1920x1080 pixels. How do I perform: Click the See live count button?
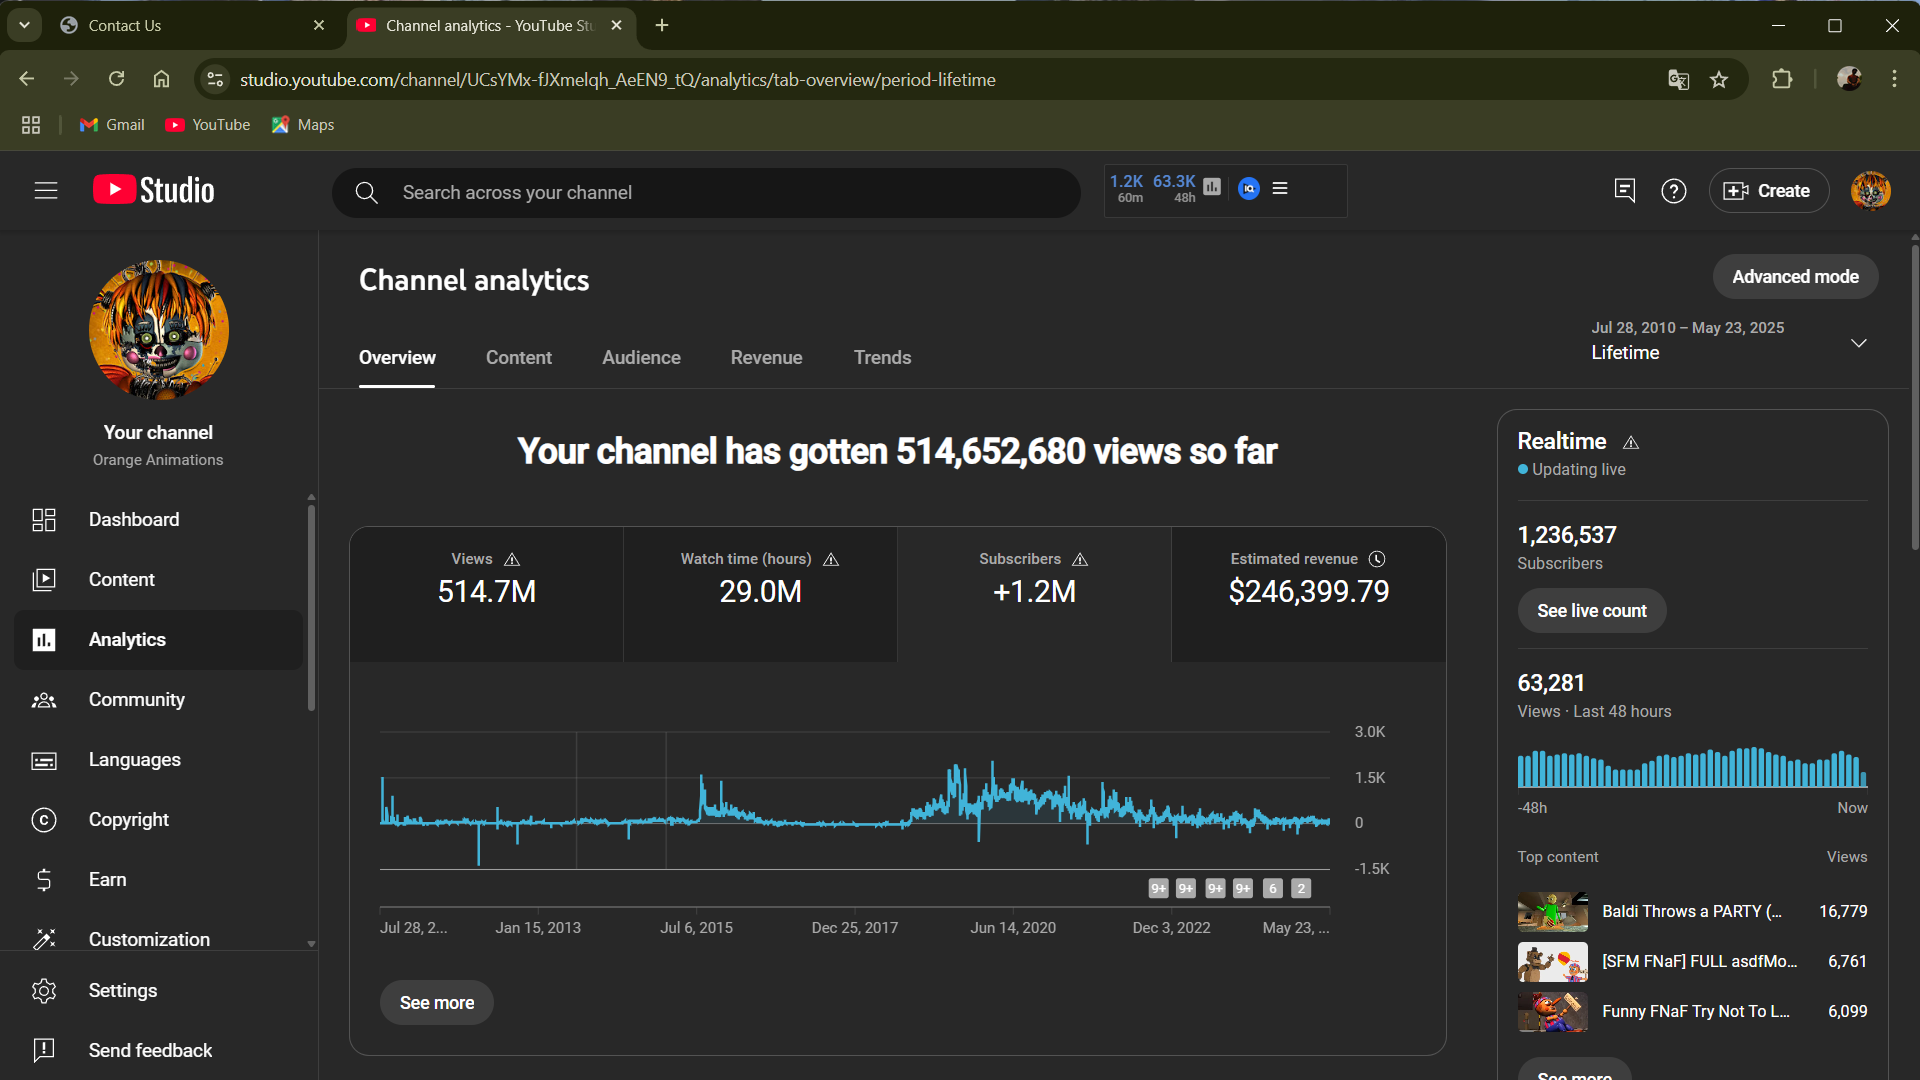pos(1591,611)
